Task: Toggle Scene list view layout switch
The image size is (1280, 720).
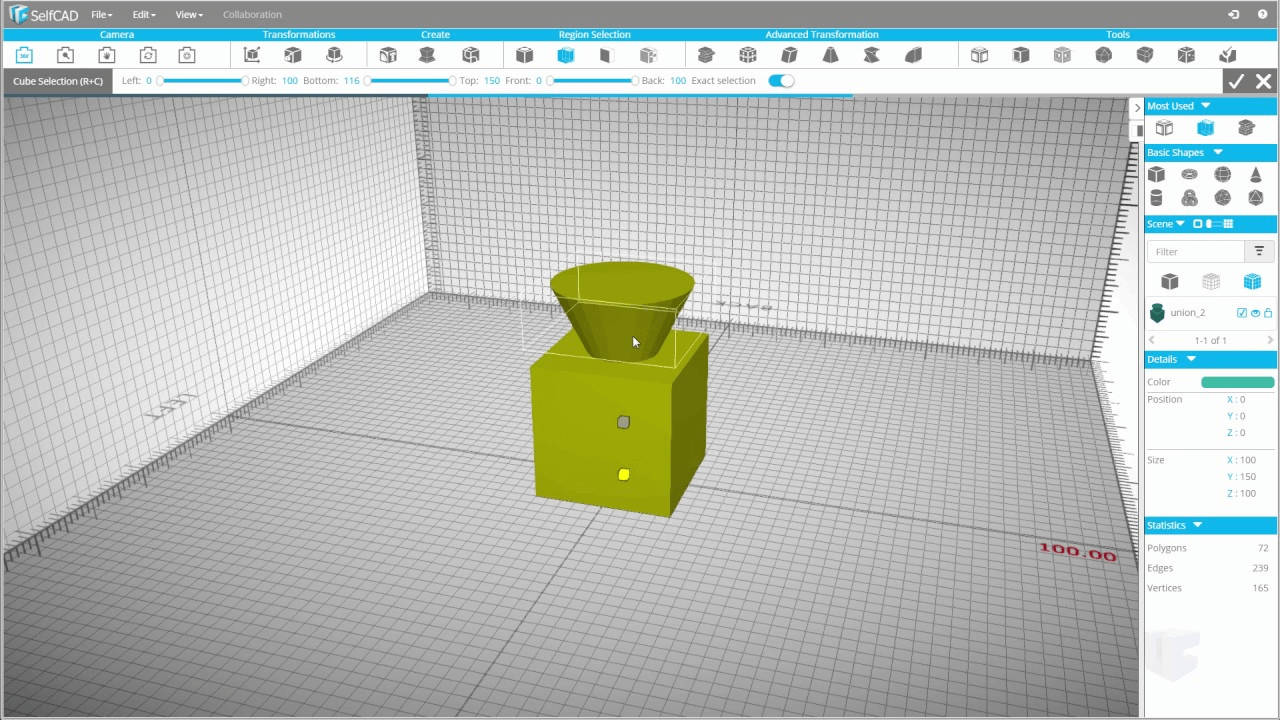Action: click(1213, 224)
